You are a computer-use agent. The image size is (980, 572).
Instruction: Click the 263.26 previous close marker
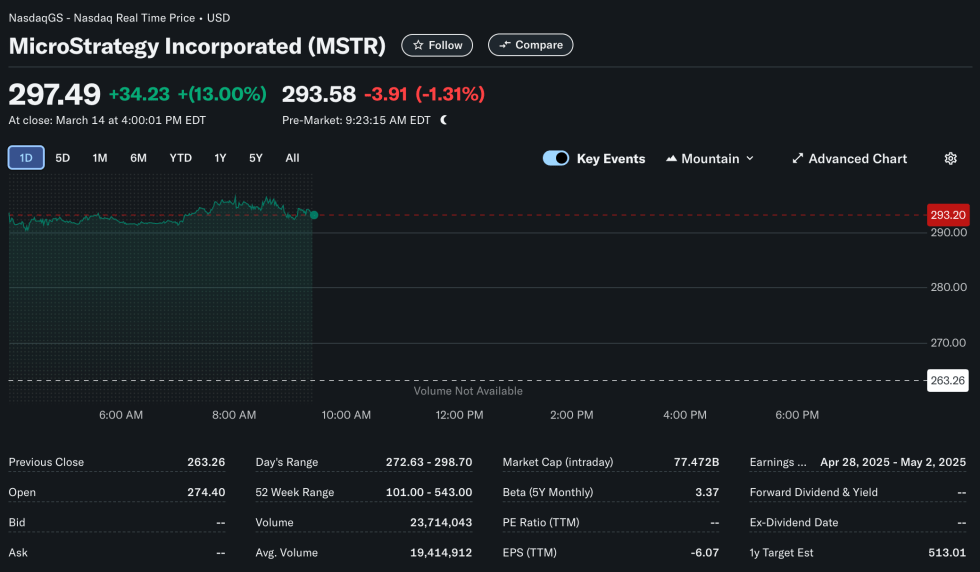(947, 380)
